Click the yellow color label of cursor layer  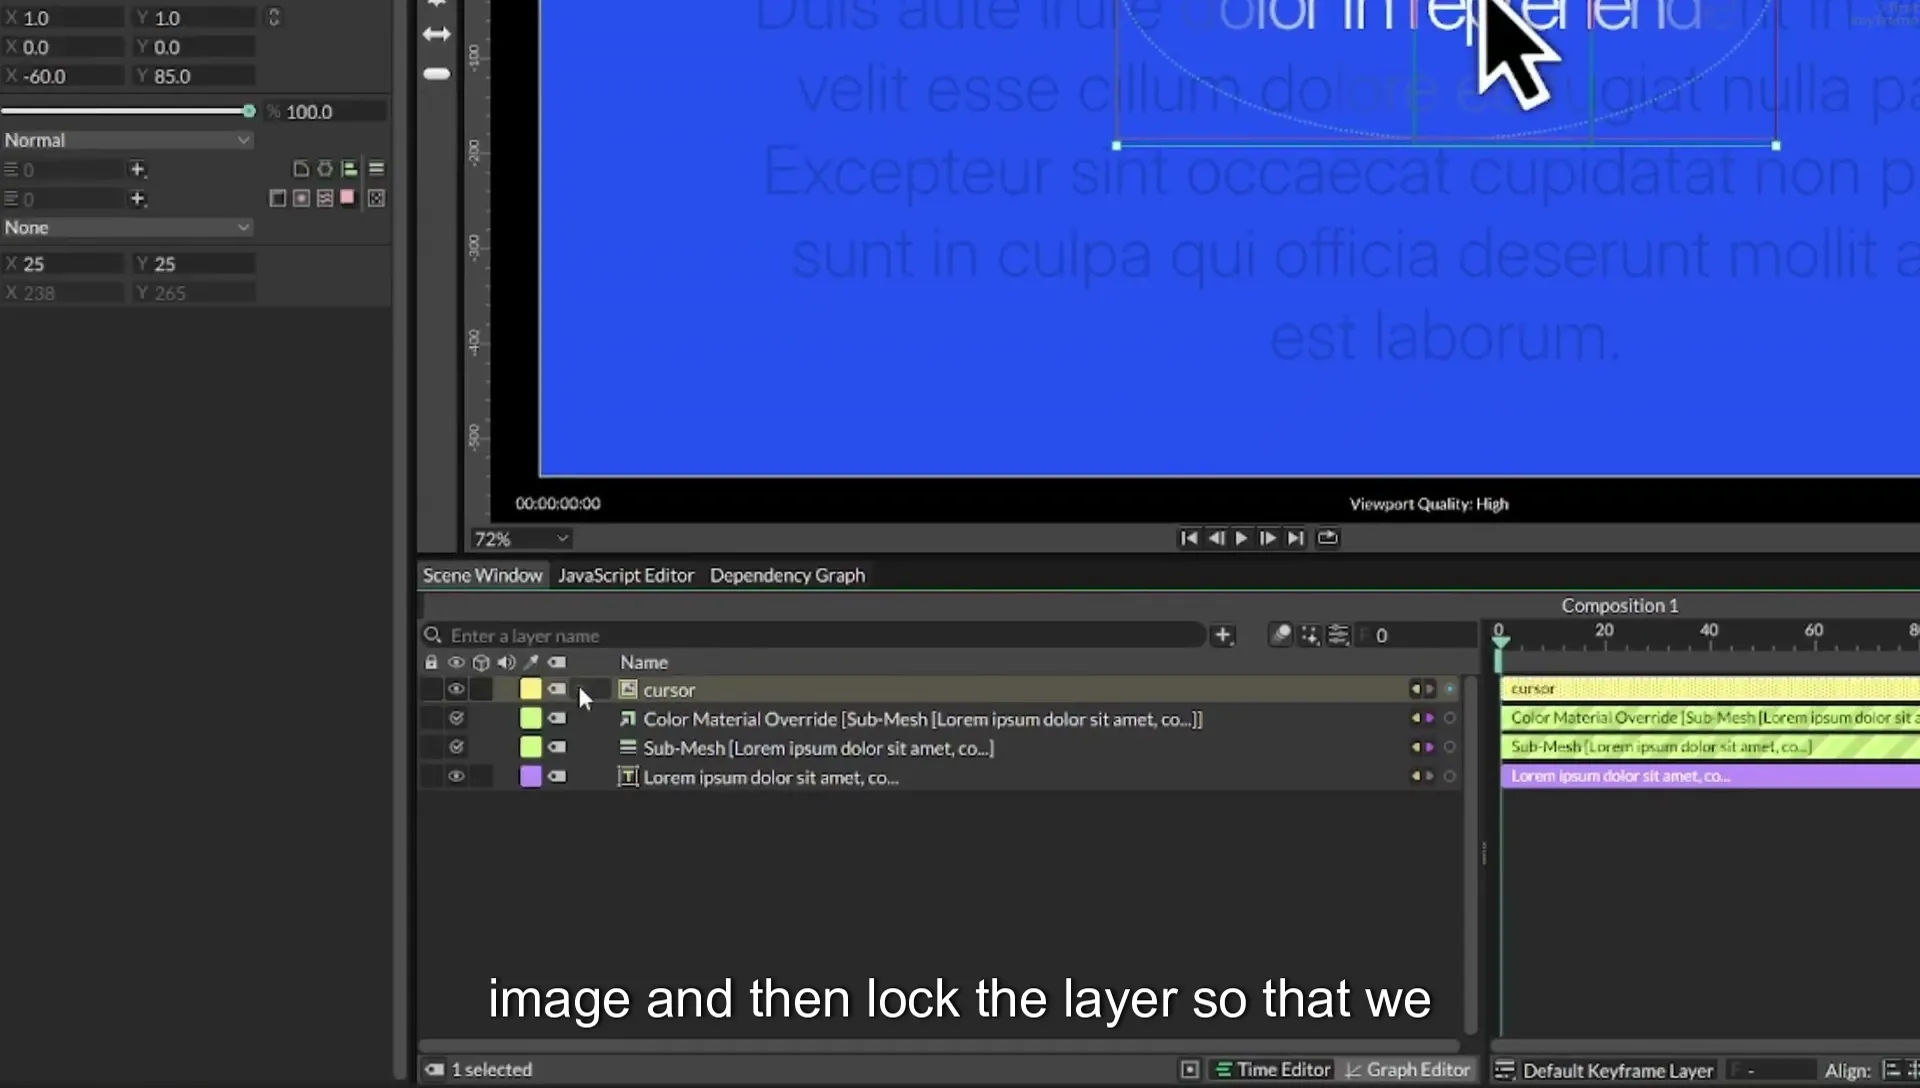[x=530, y=689]
